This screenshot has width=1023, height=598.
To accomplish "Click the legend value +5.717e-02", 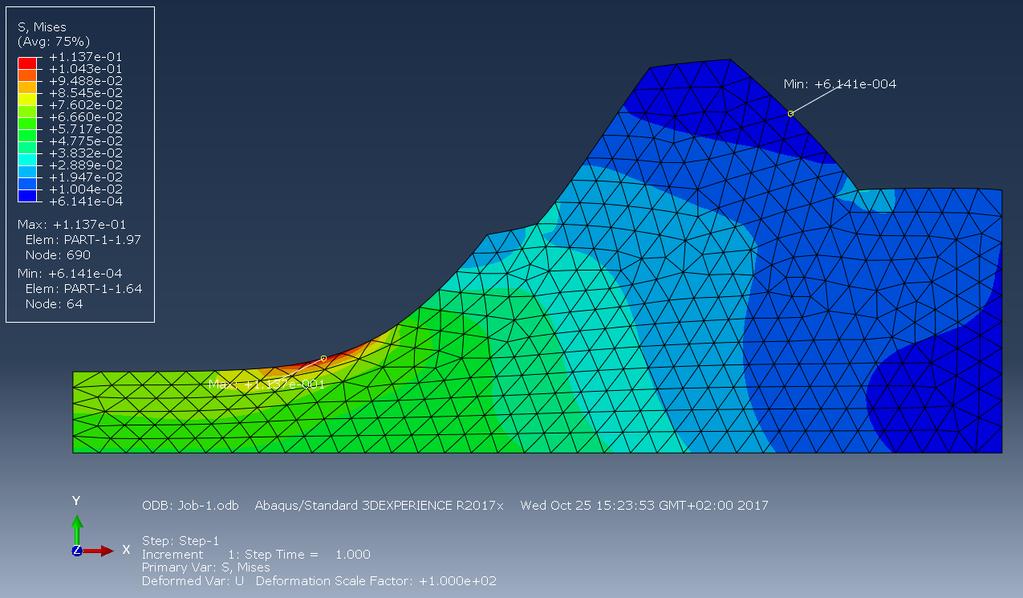I will tap(85, 129).
